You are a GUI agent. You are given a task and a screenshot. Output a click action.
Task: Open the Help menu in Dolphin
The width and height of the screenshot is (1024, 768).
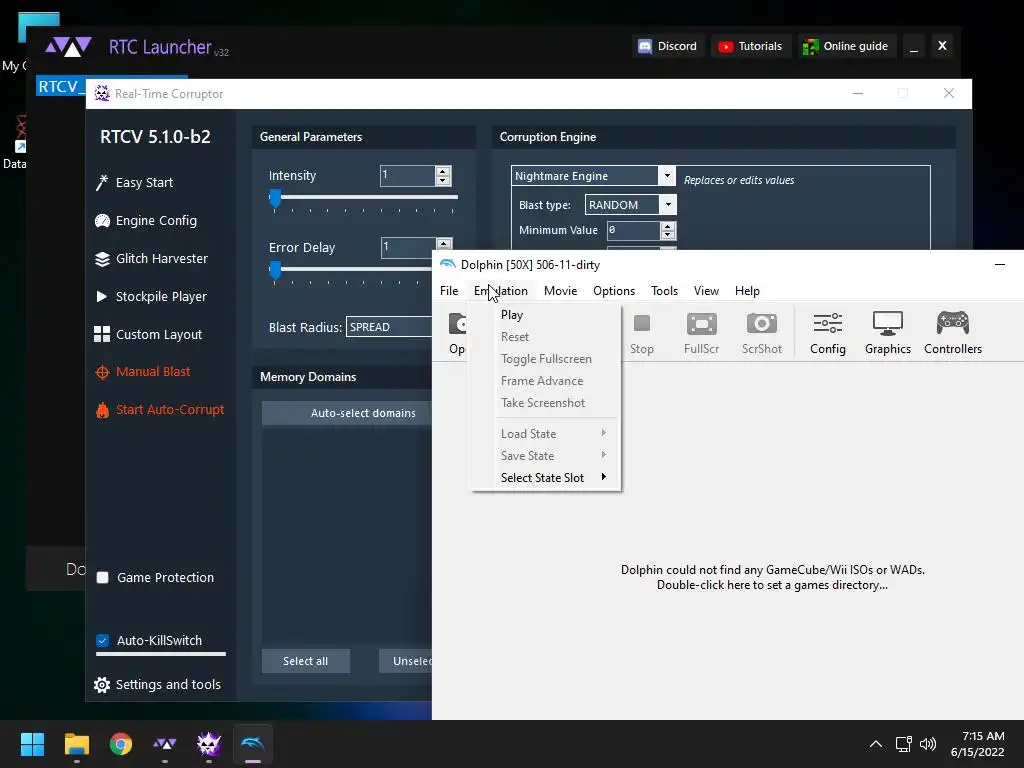[747, 291]
